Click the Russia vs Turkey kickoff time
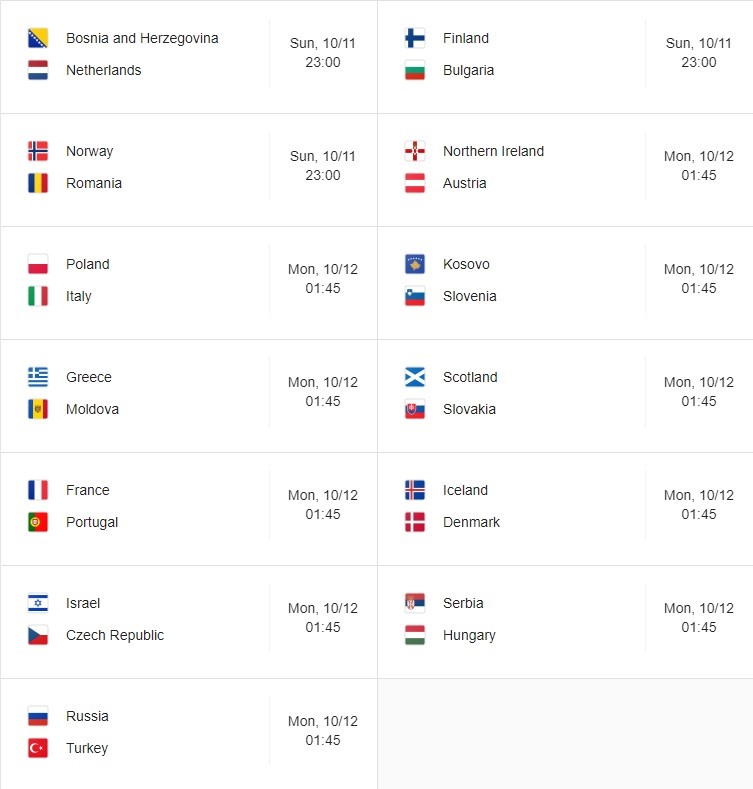This screenshot has width=753, height=789. 323,741
